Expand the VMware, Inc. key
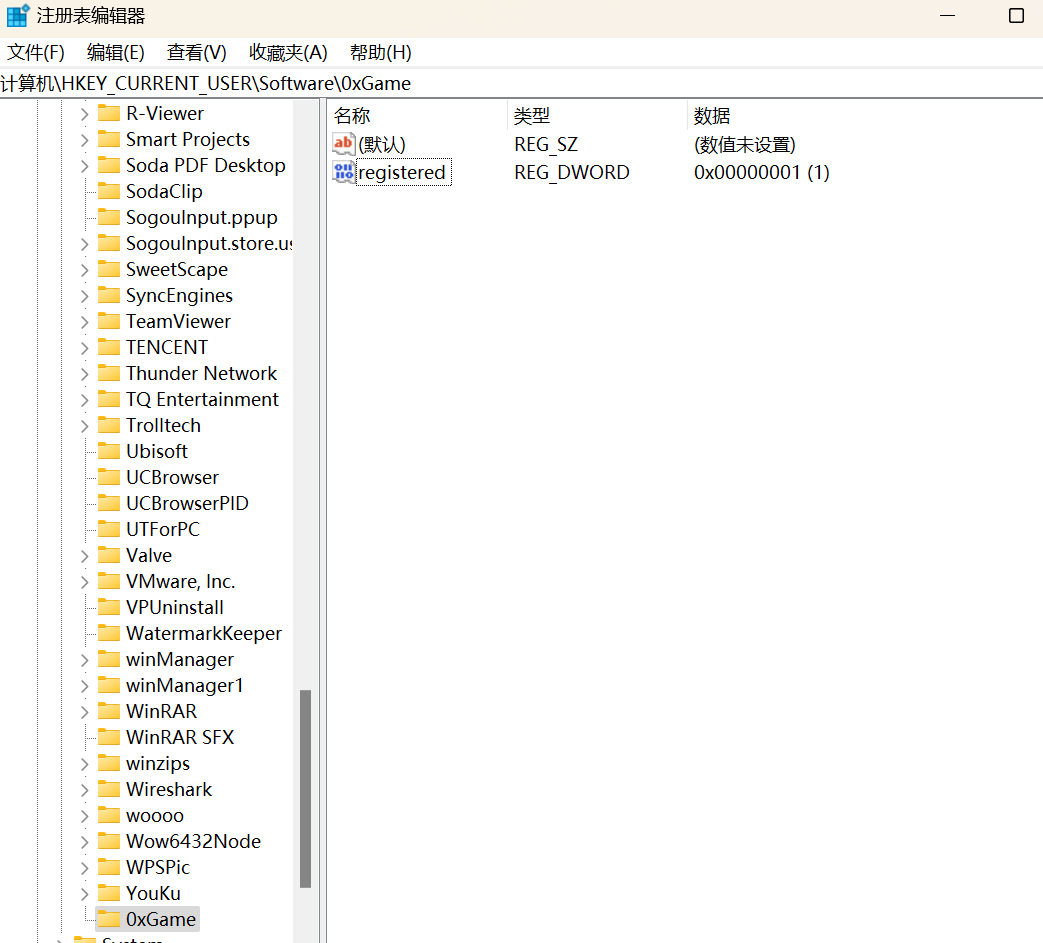This screenshot has height=943, width=1043. pyautogui.click(x=84, y=581)
